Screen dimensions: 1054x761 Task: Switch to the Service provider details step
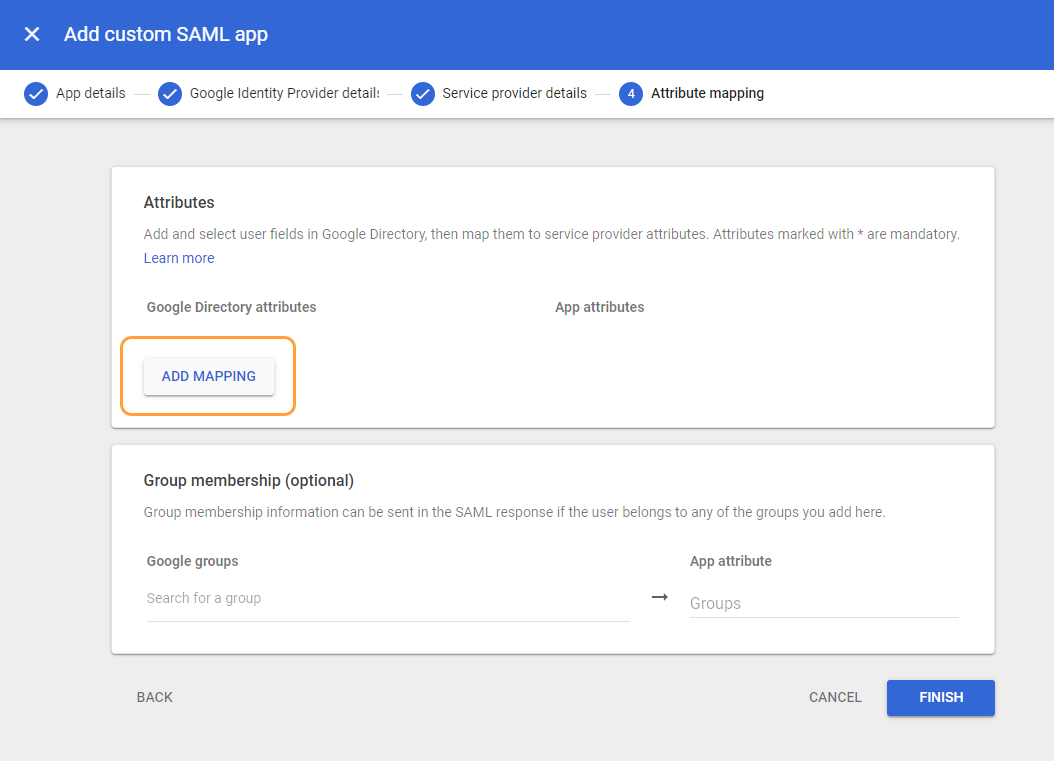(515, 93)
